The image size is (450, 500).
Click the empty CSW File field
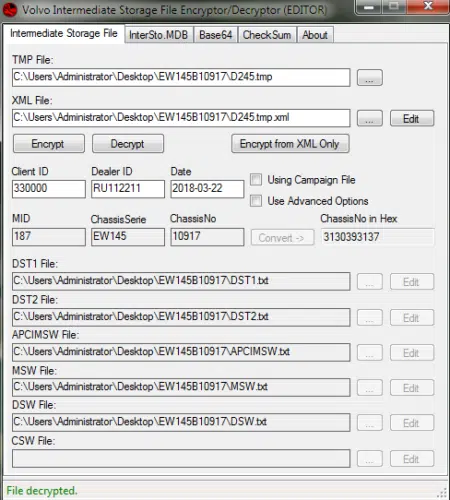pos(181,458)
